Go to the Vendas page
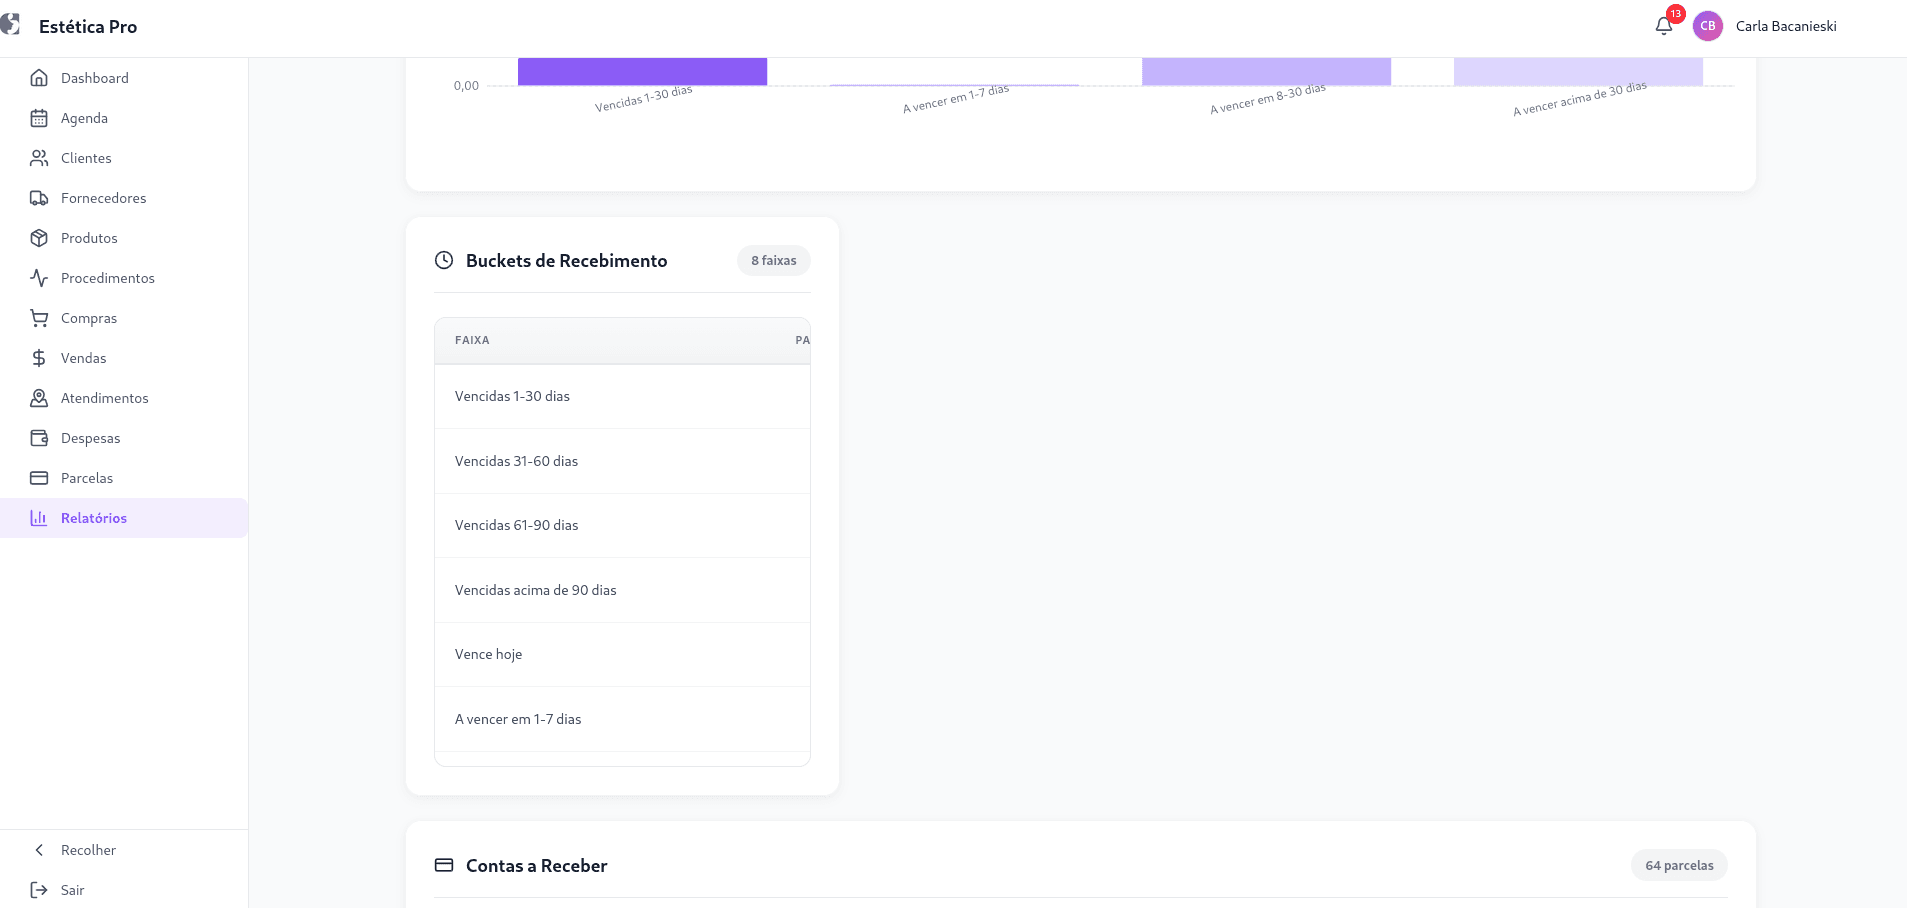Screen dimensions: 1907x908 [124, 358]
